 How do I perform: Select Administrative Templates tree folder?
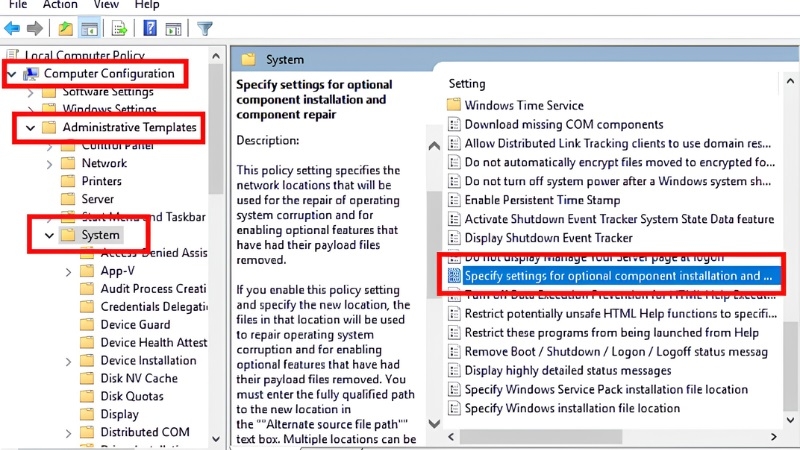pyautogui.click(x=129, y=127)
